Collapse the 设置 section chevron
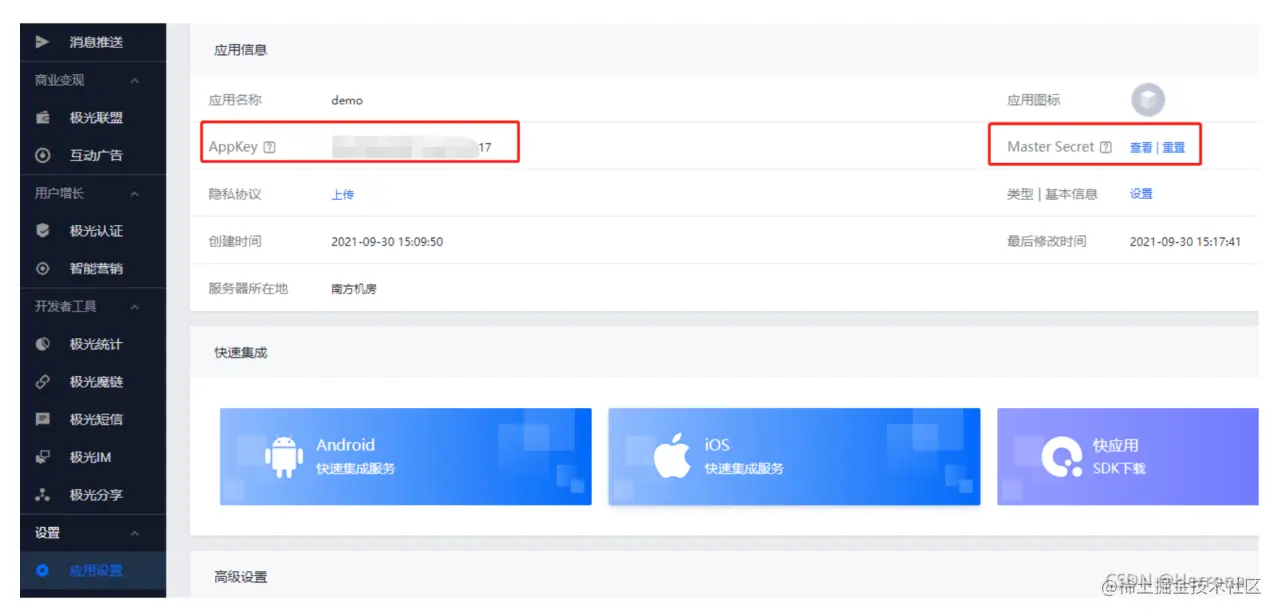The width and height of the screenshot is (1280, 615). [135, 533]
